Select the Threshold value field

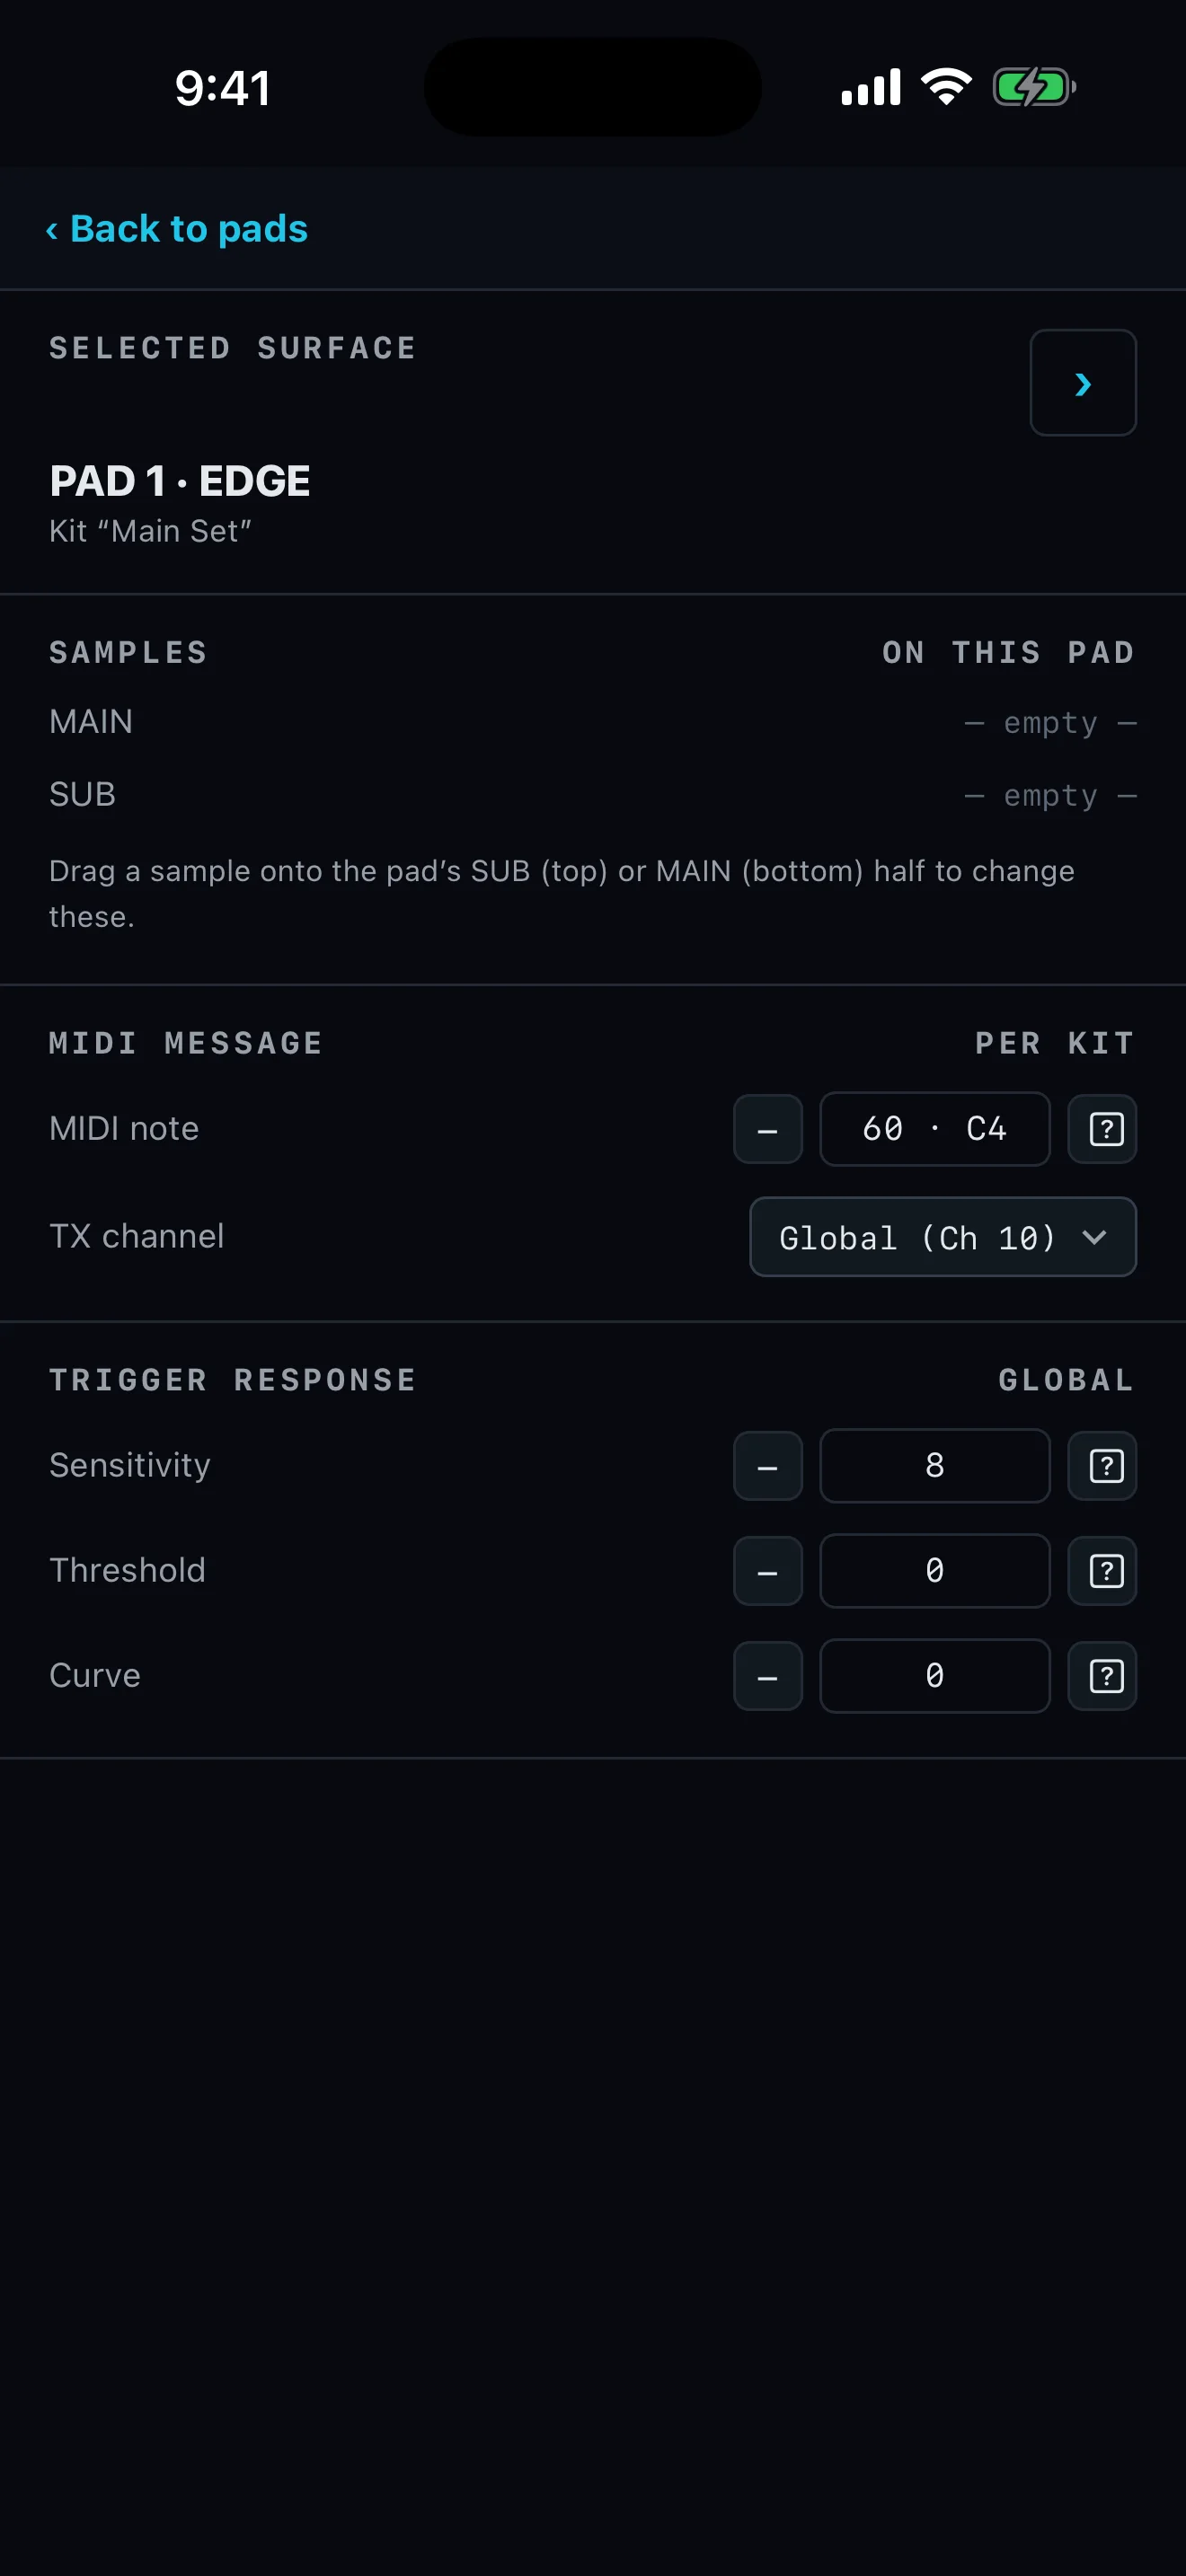click(x=935, y=1571)
